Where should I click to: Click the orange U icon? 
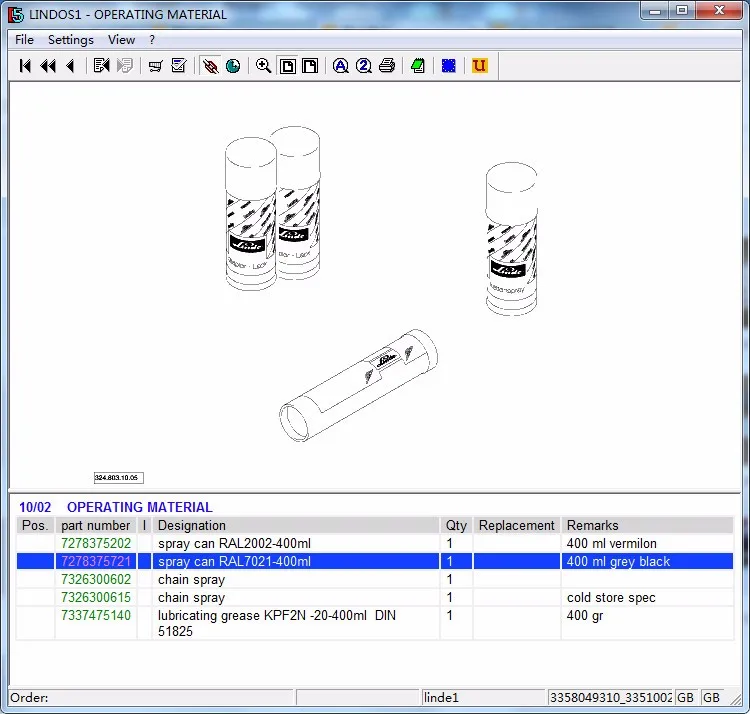[x=479, y=66]
